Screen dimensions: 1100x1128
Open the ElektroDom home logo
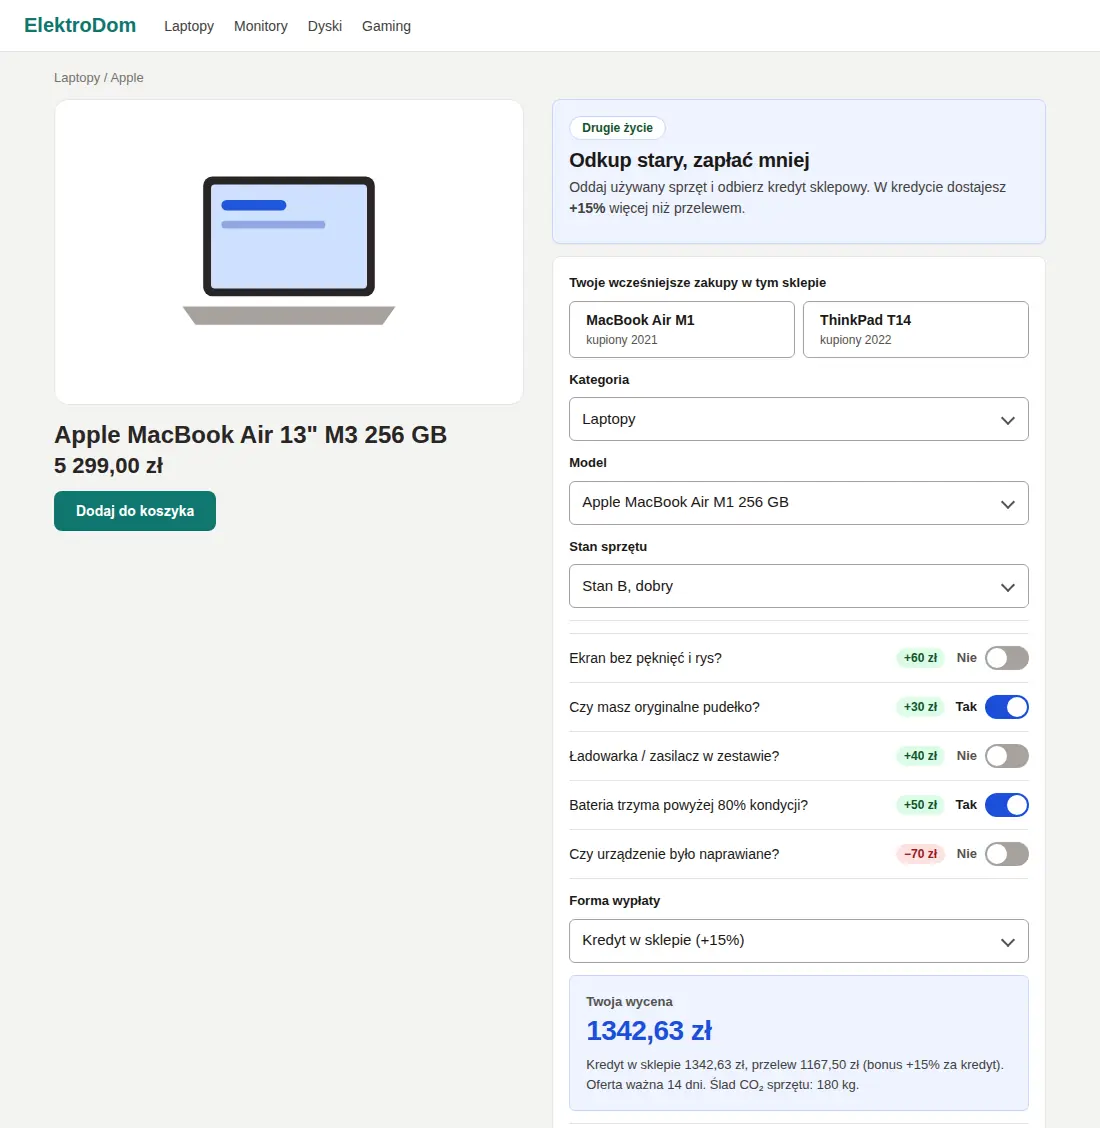(x=80, y=25)
